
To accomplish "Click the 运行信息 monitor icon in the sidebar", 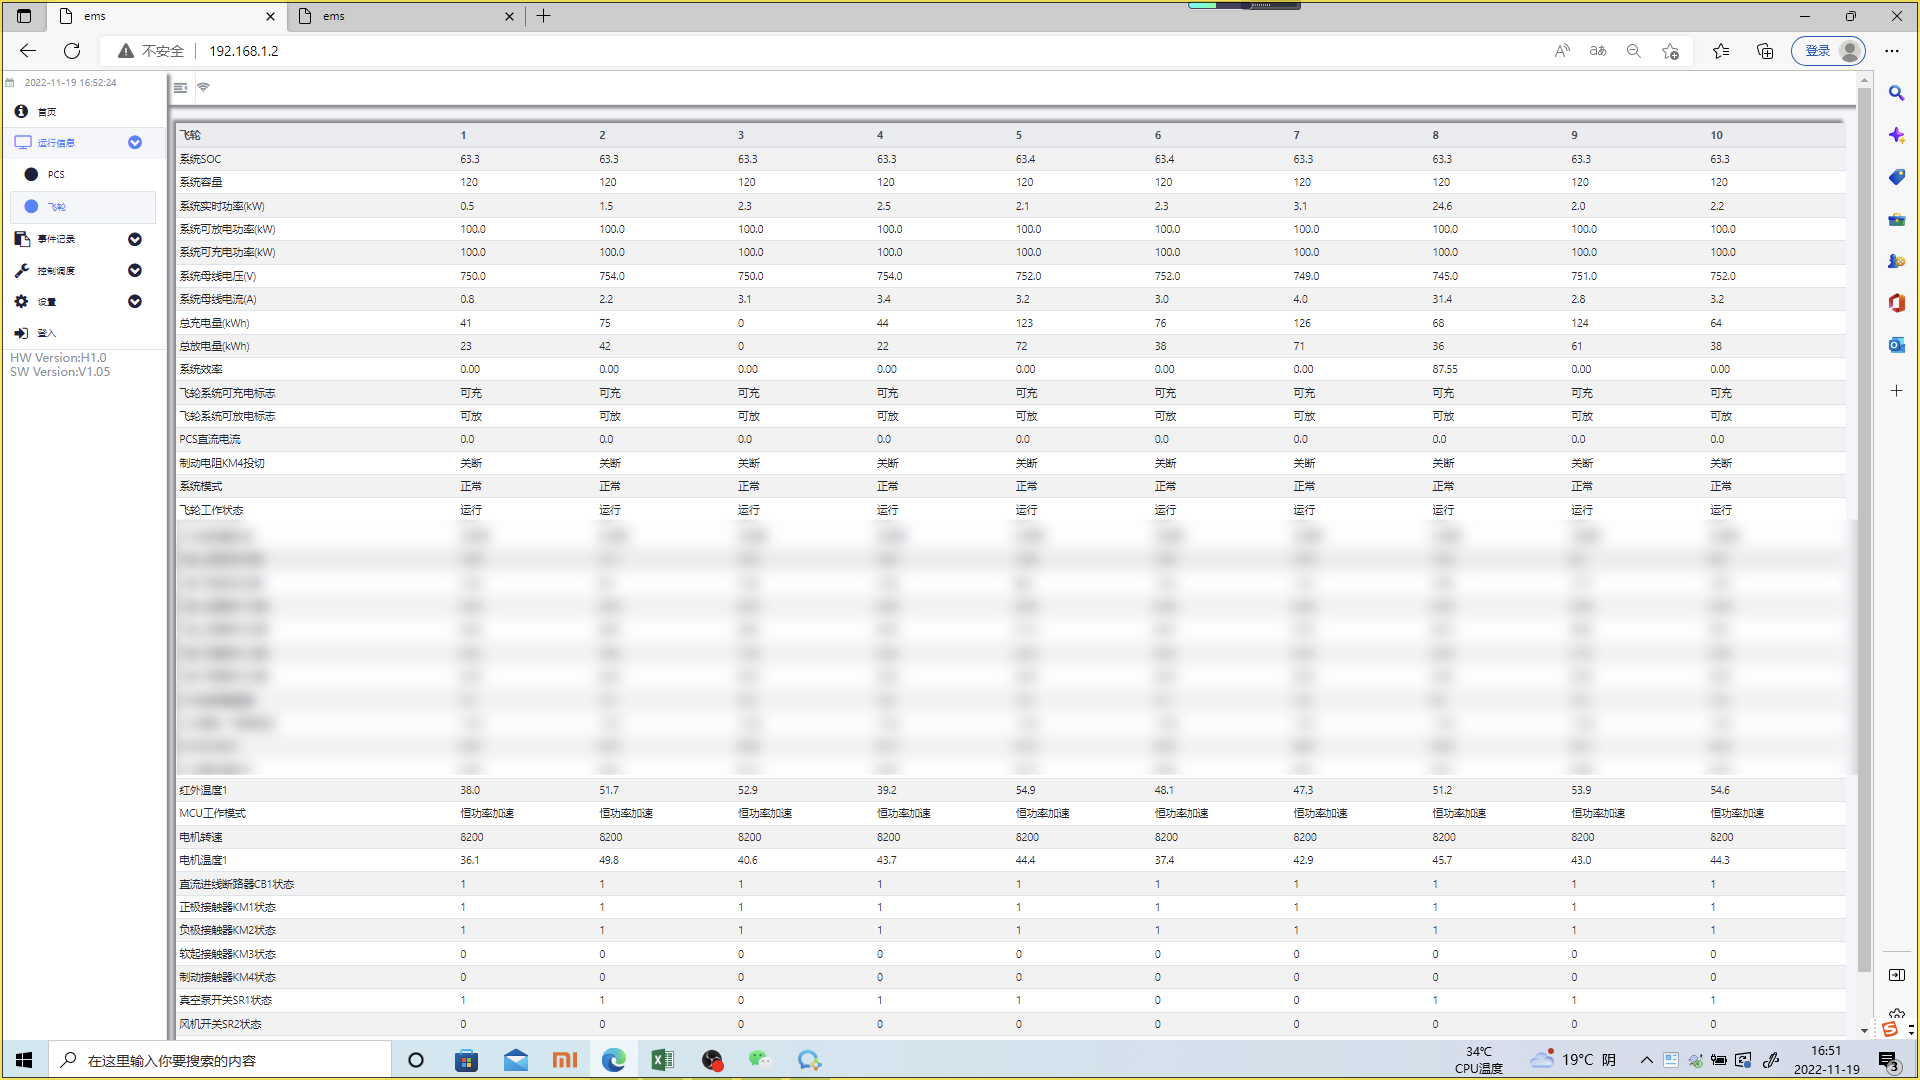I will (x=22, y=143).
